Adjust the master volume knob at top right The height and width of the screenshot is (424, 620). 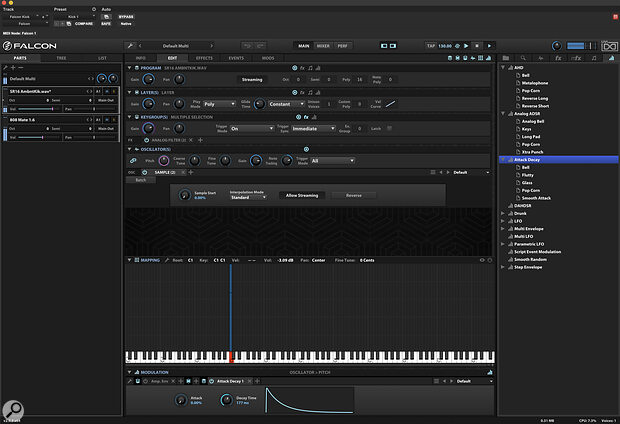[x=556, y=46]
